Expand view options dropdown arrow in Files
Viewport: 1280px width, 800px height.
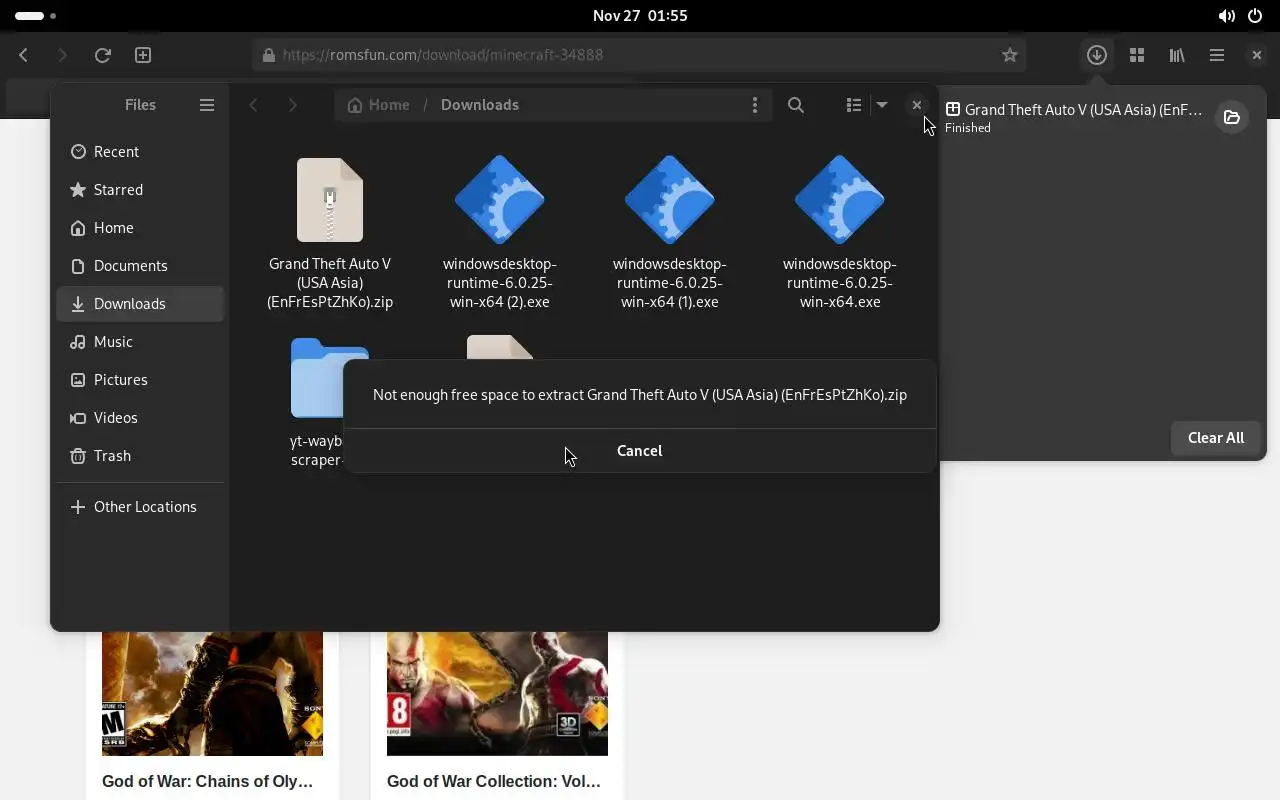[882, 105]
